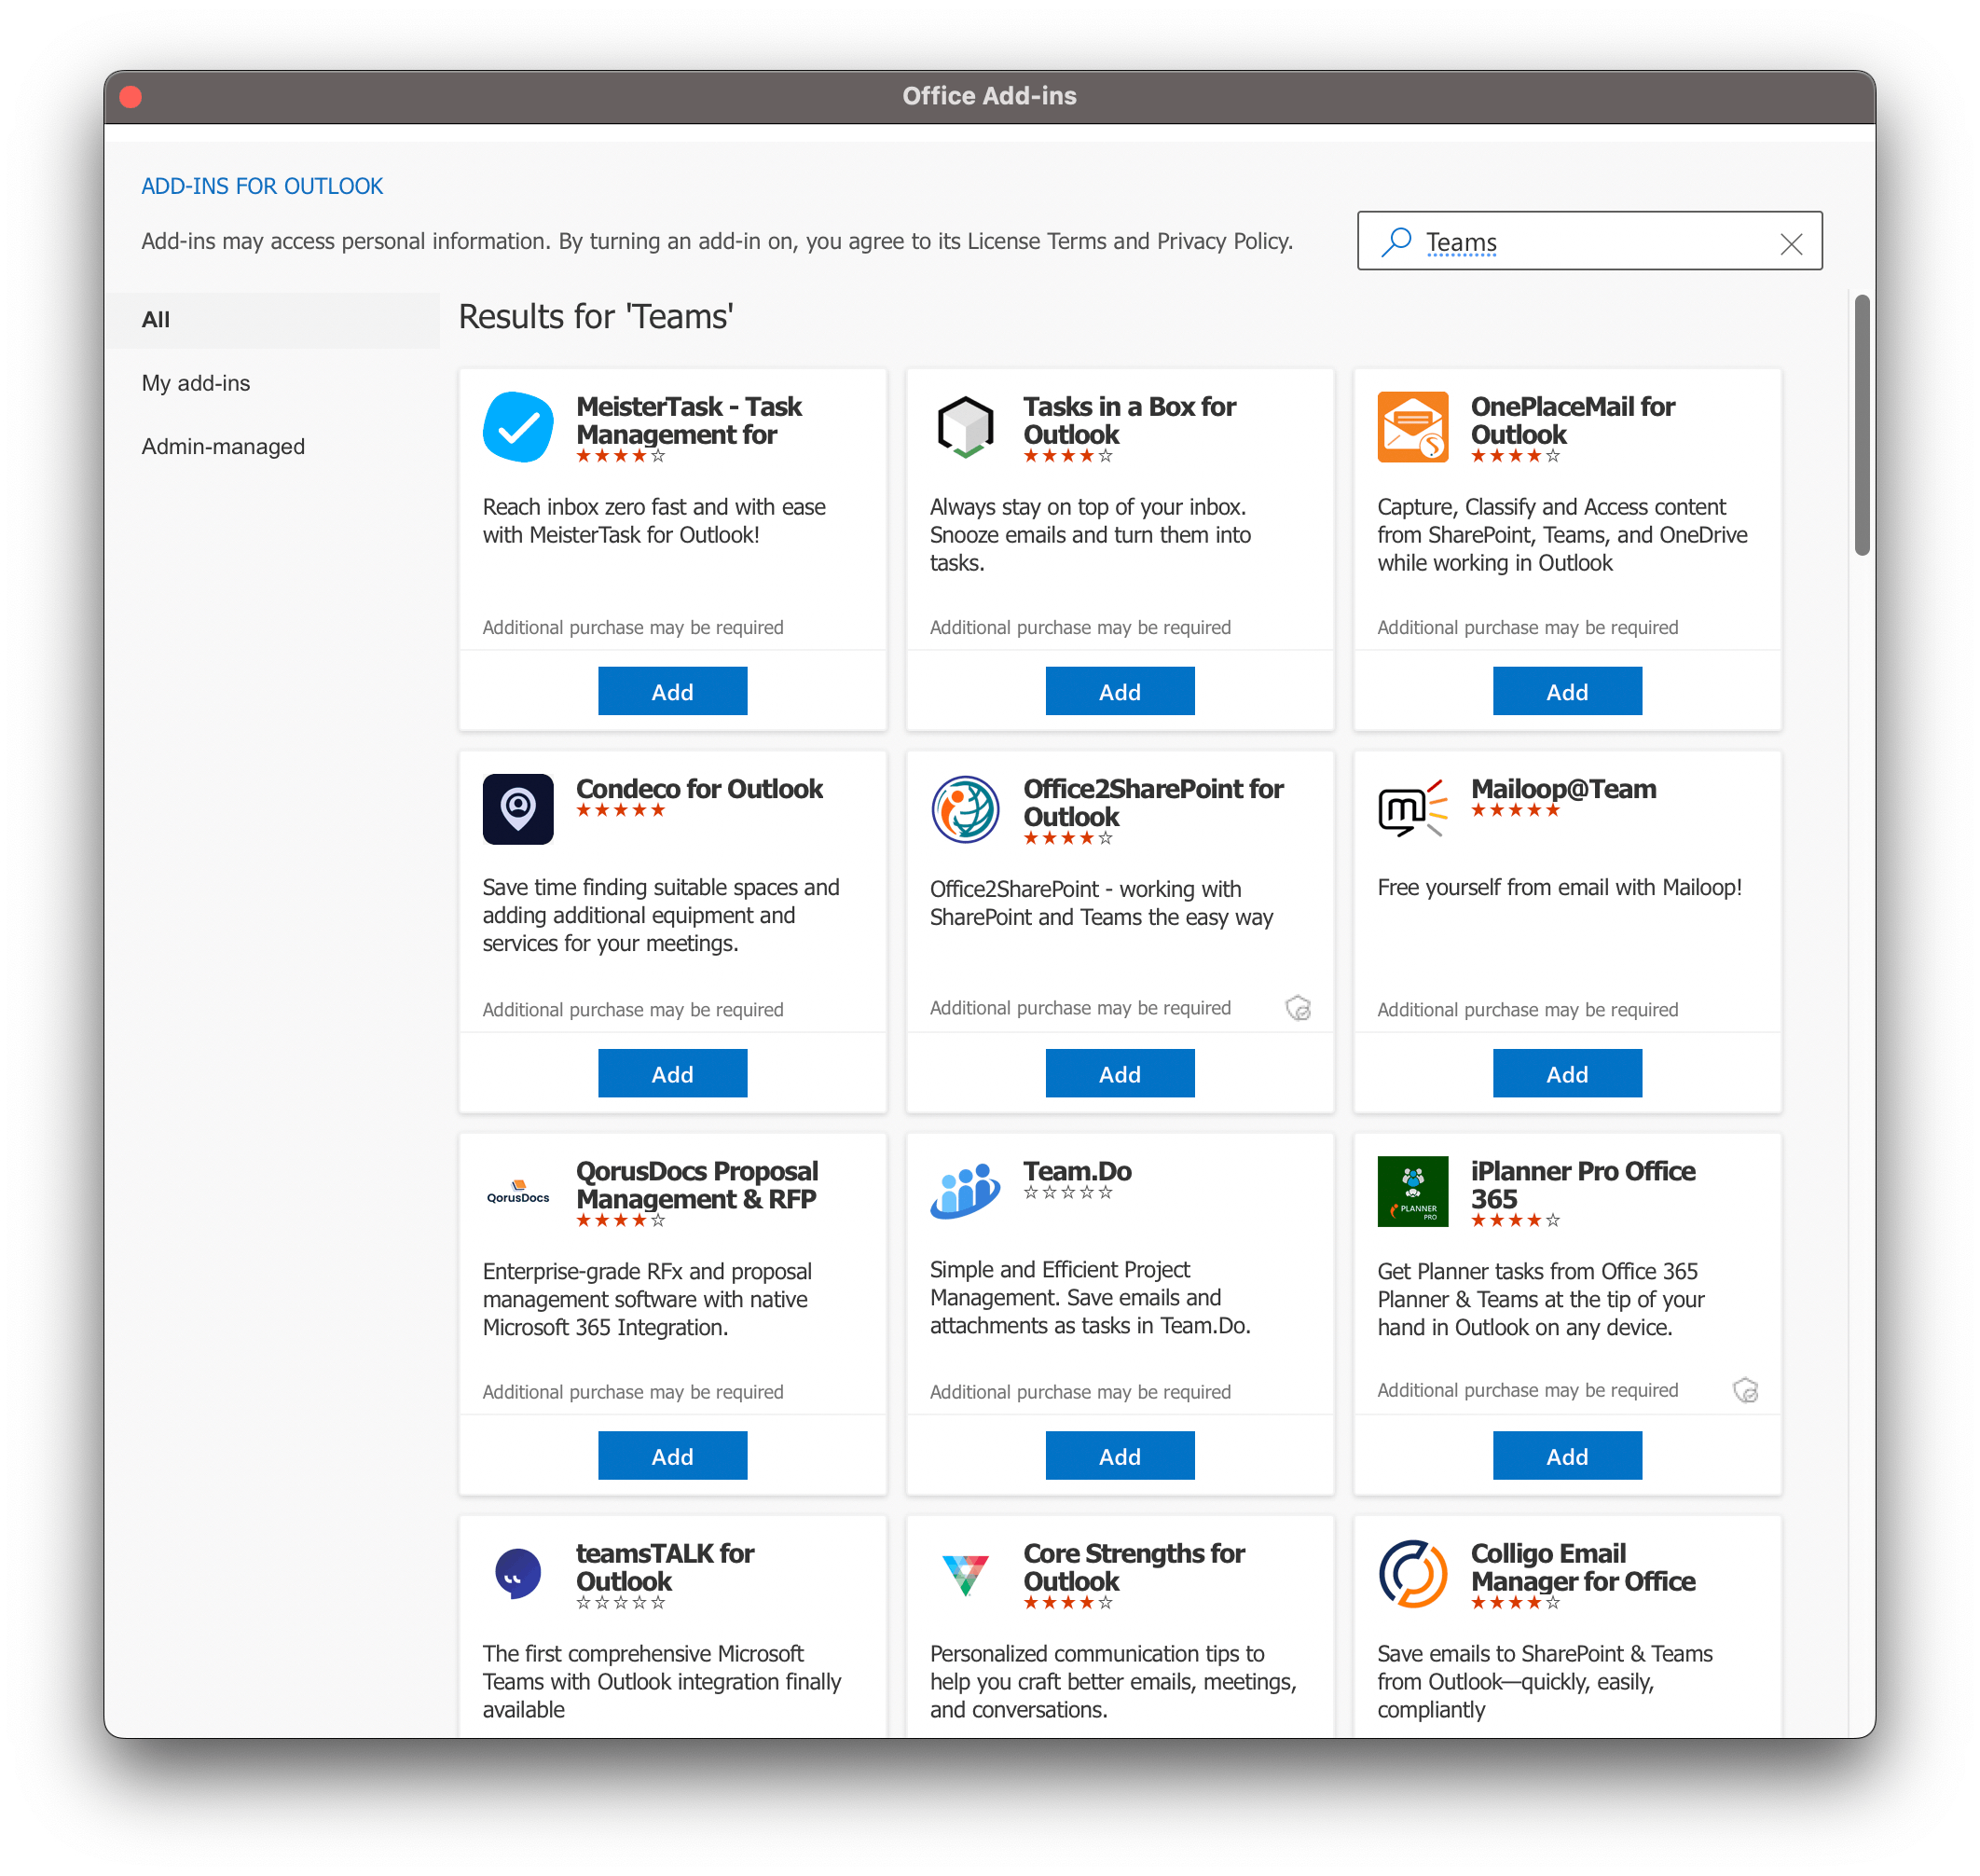This screenshot has width=1980, height=1876.
Task: Add MeisterTask add-in
Action: (672, 691)
